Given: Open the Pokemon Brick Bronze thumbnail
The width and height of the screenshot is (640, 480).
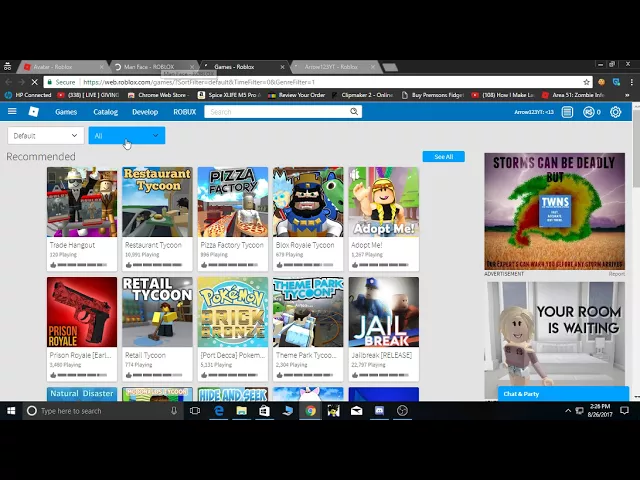Looking at the screenshot, I should coord(233,312).
